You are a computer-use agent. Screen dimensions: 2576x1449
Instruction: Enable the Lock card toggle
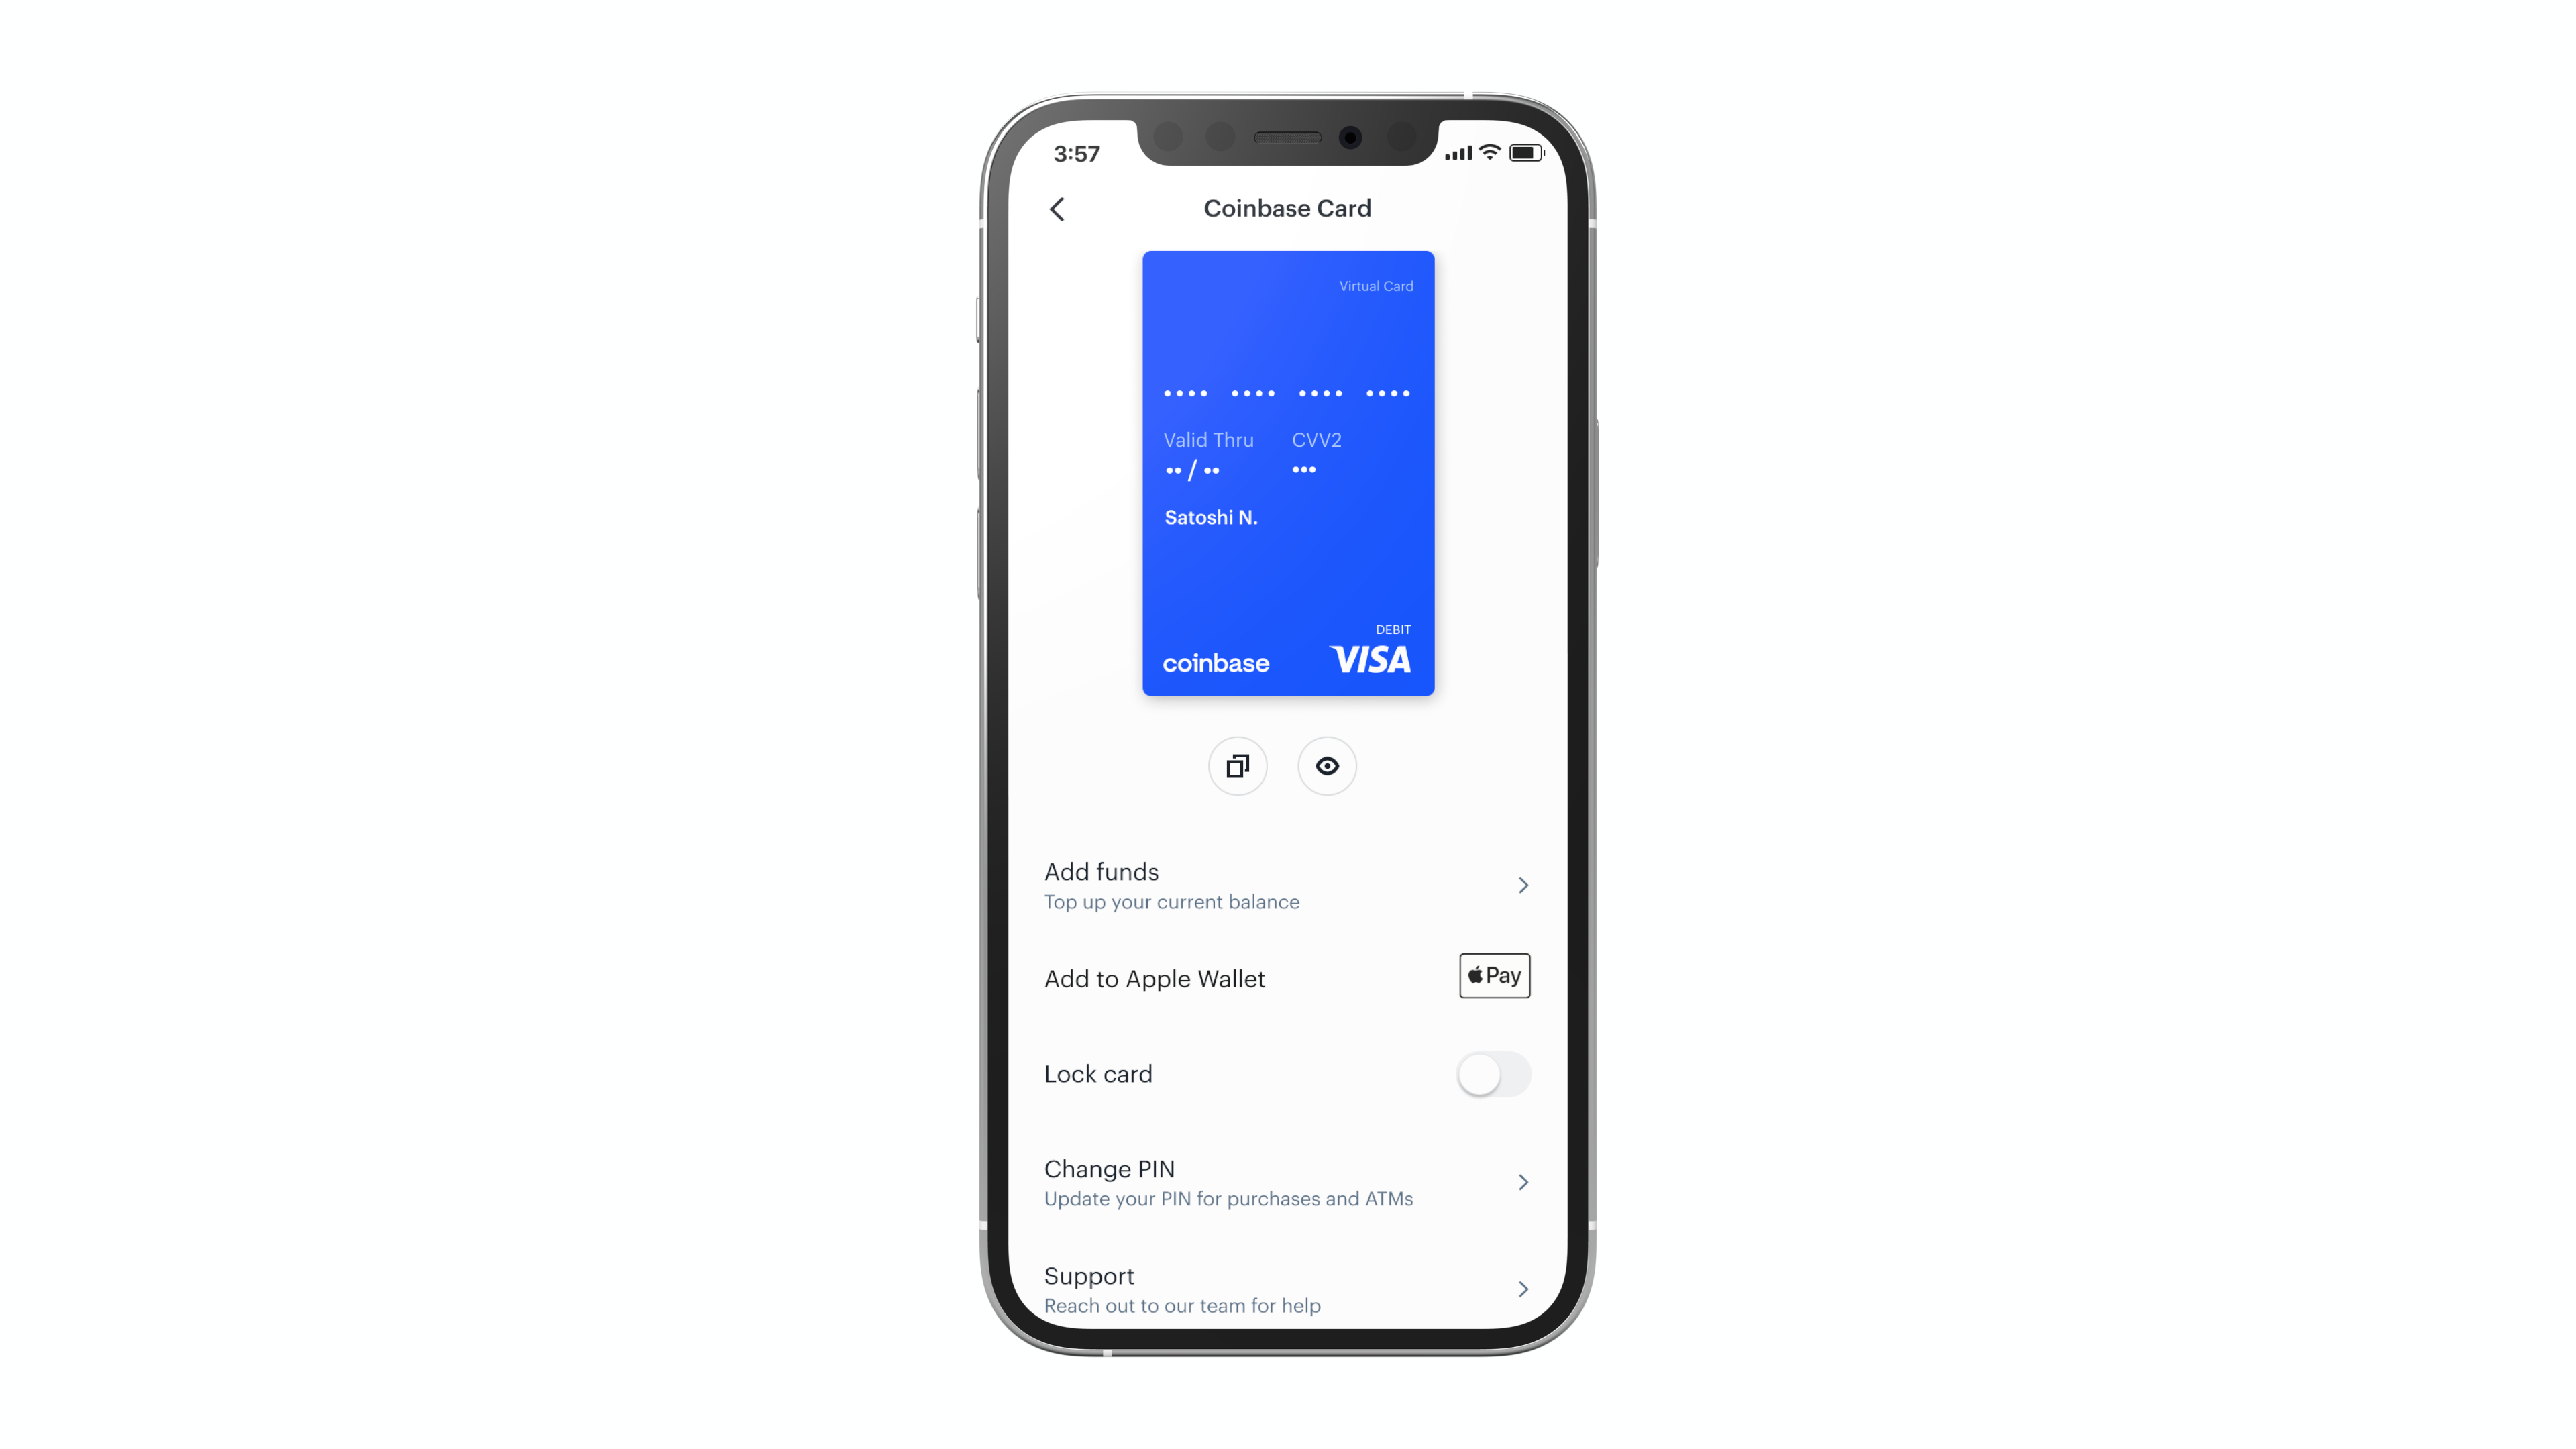point(1493,1074)
